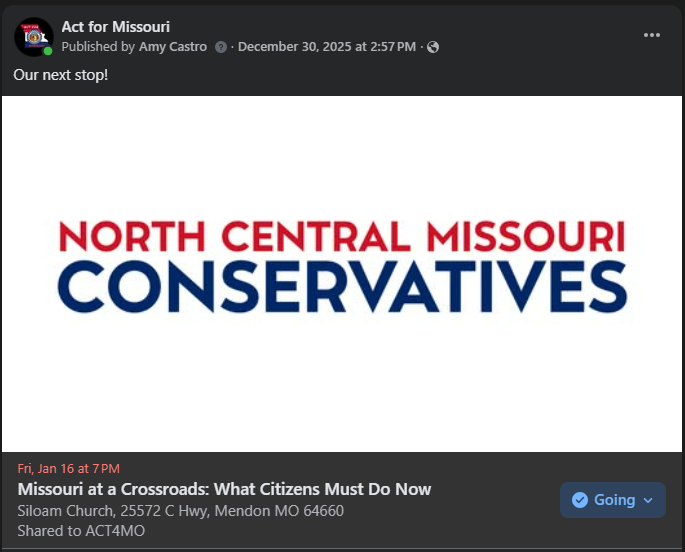Click the "Published by" label text

[x=98, y=47]
